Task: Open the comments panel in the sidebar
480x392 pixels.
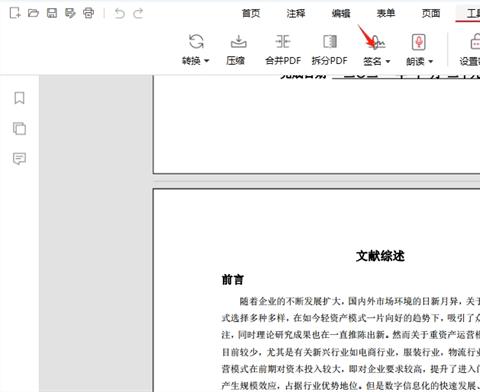Action: tap(19, 159)
